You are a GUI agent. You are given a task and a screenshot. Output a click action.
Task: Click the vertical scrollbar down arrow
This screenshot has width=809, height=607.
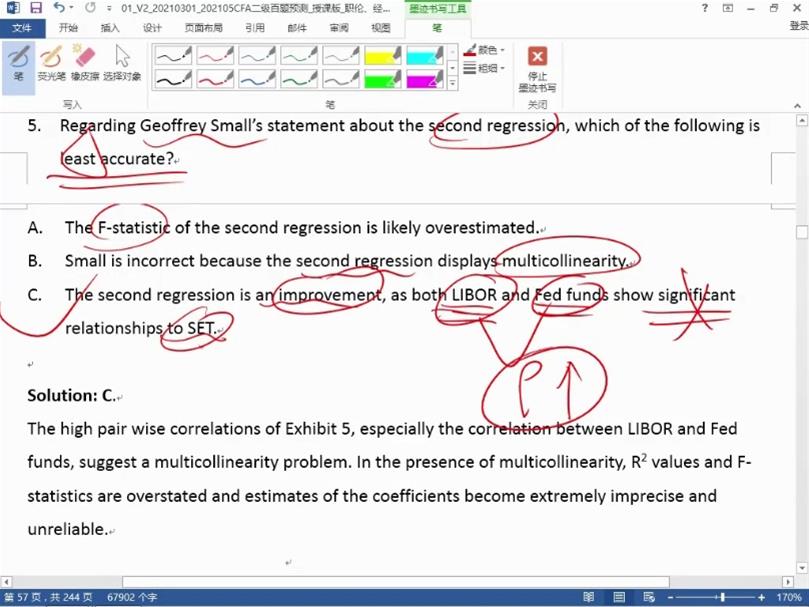(x=802, y=568)
